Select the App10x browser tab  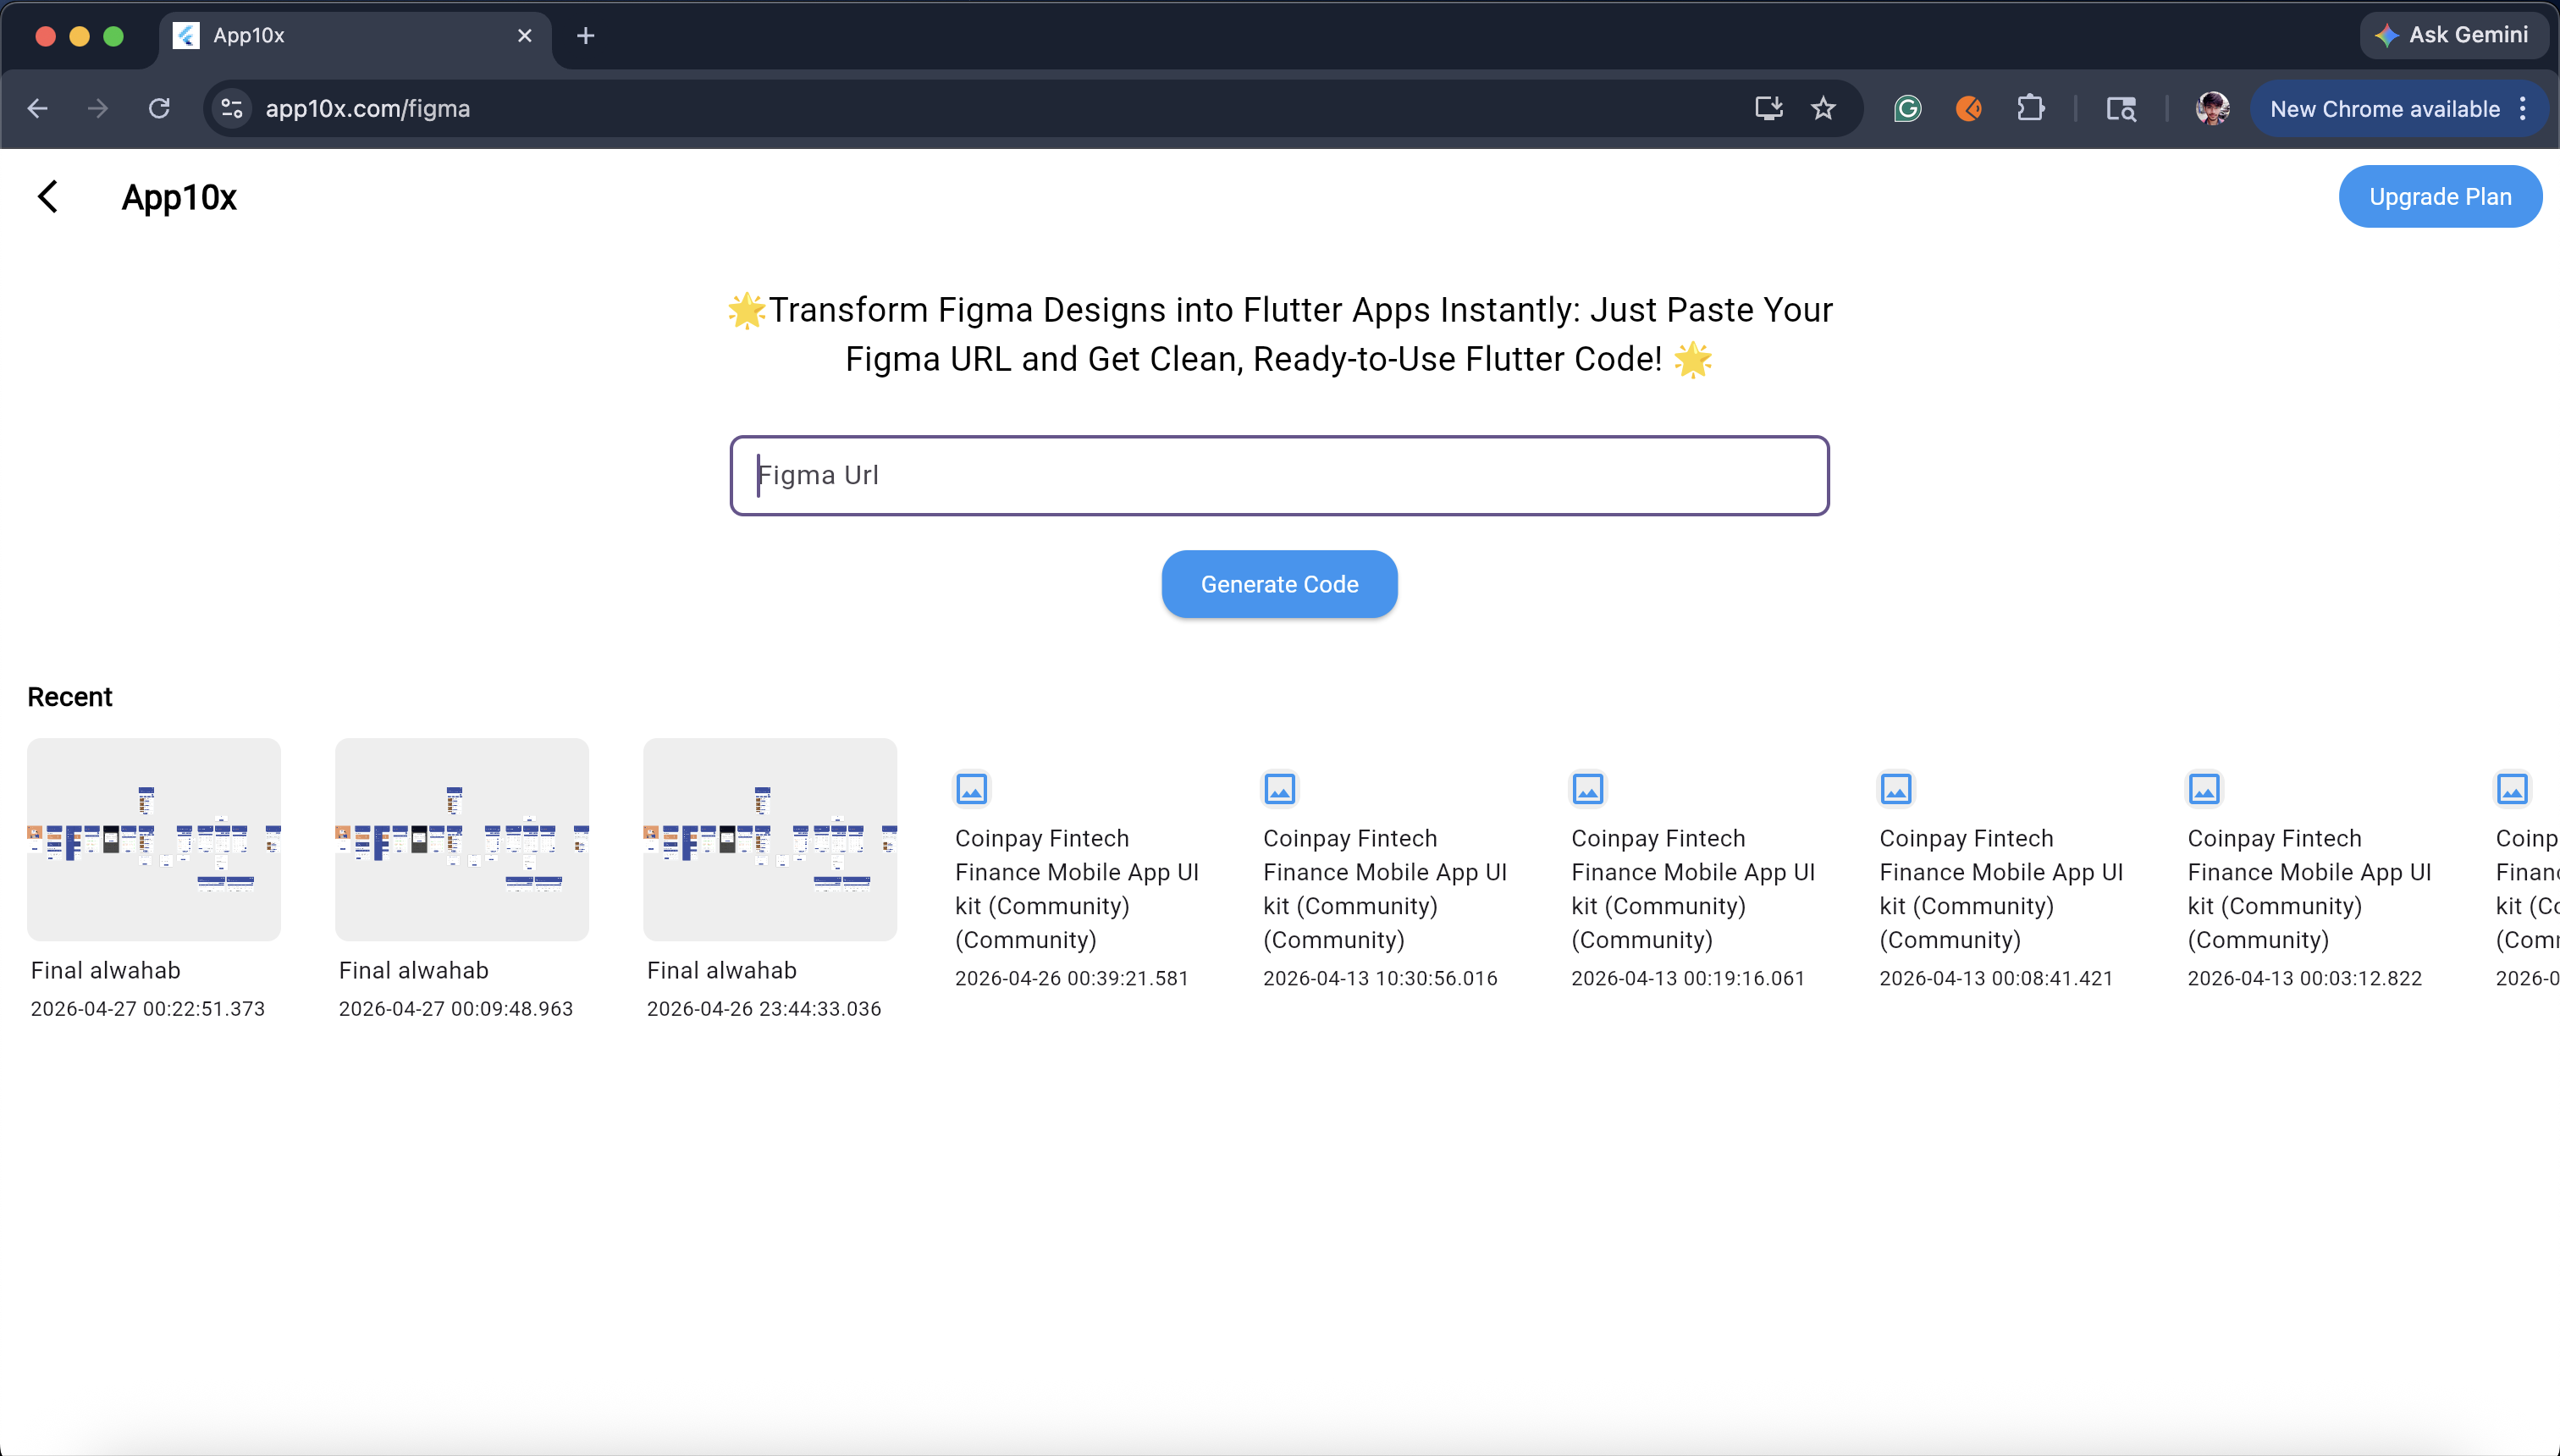coord(355,36)
